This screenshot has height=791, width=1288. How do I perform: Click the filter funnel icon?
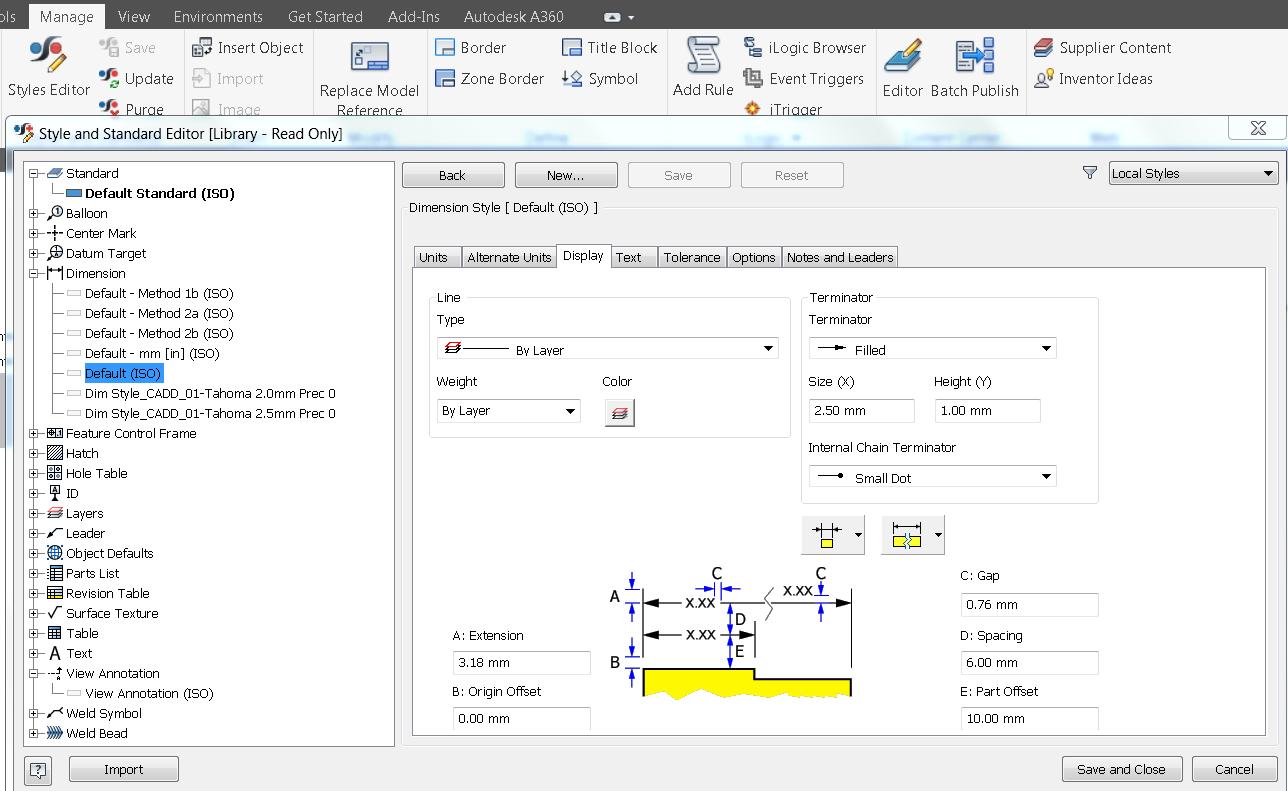click(1090, 173)
